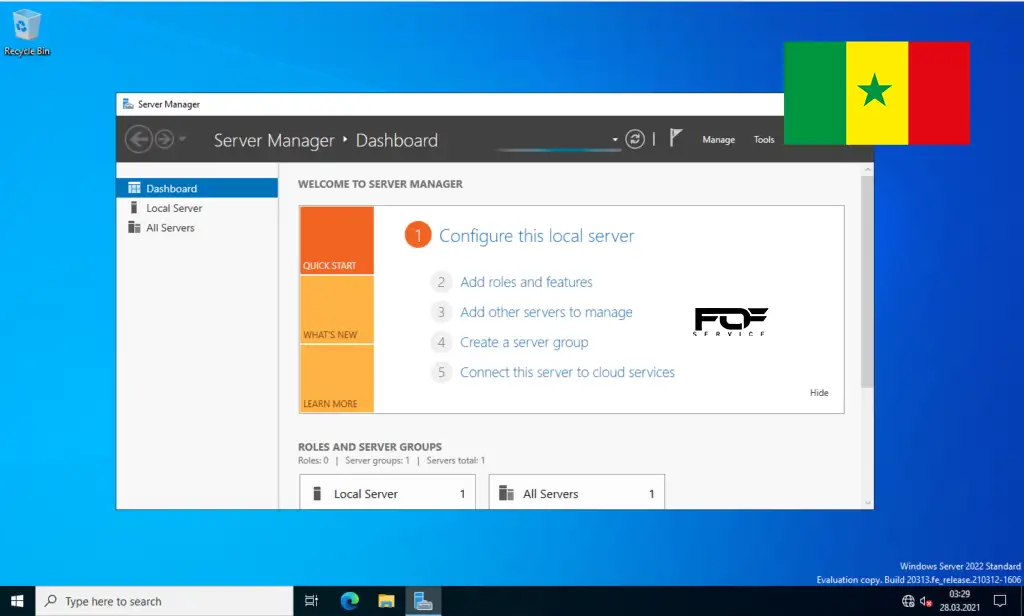The image size is (1024, 616).
Task: Open network settings from the system tray
Action: pos(908,601)
